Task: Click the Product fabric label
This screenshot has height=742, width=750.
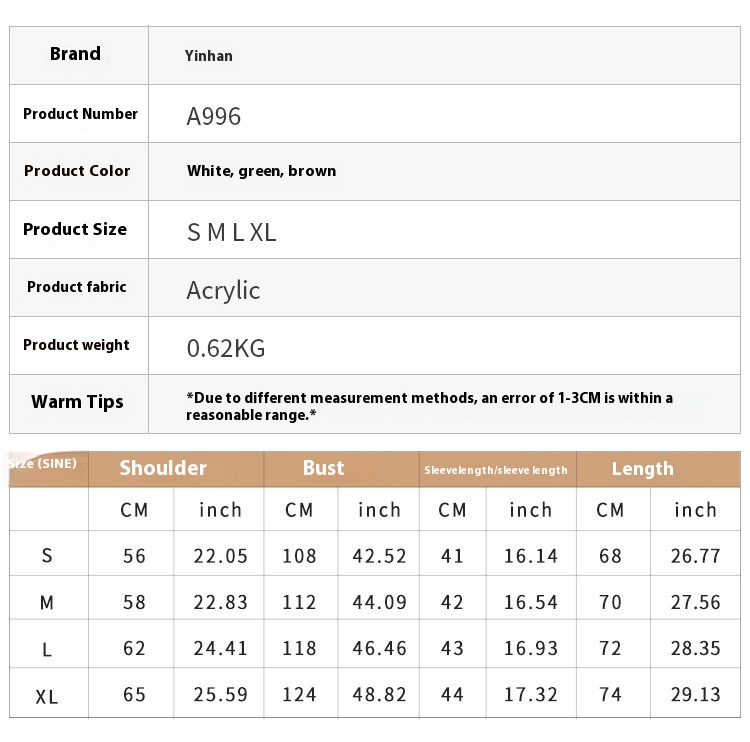Action: point(77,287)
